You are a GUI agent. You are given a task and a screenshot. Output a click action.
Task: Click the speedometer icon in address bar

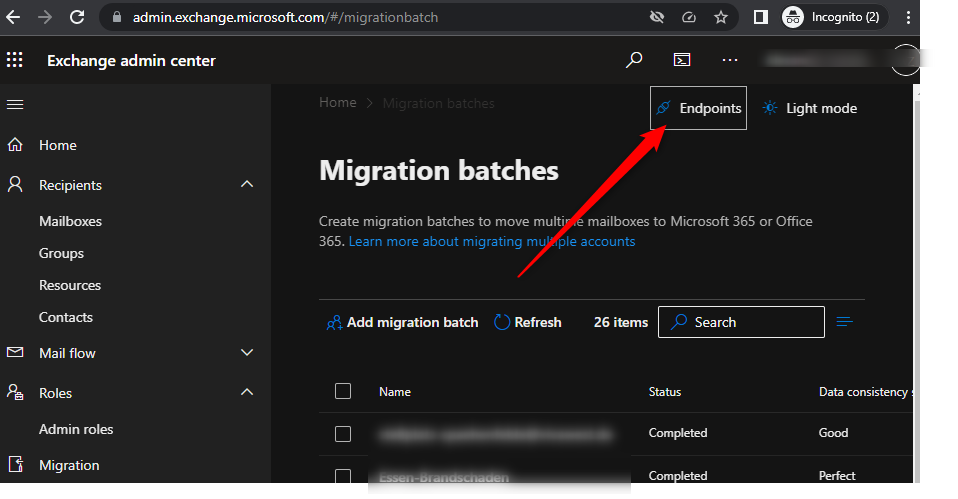pyautogui.click(x=689, y=17)
